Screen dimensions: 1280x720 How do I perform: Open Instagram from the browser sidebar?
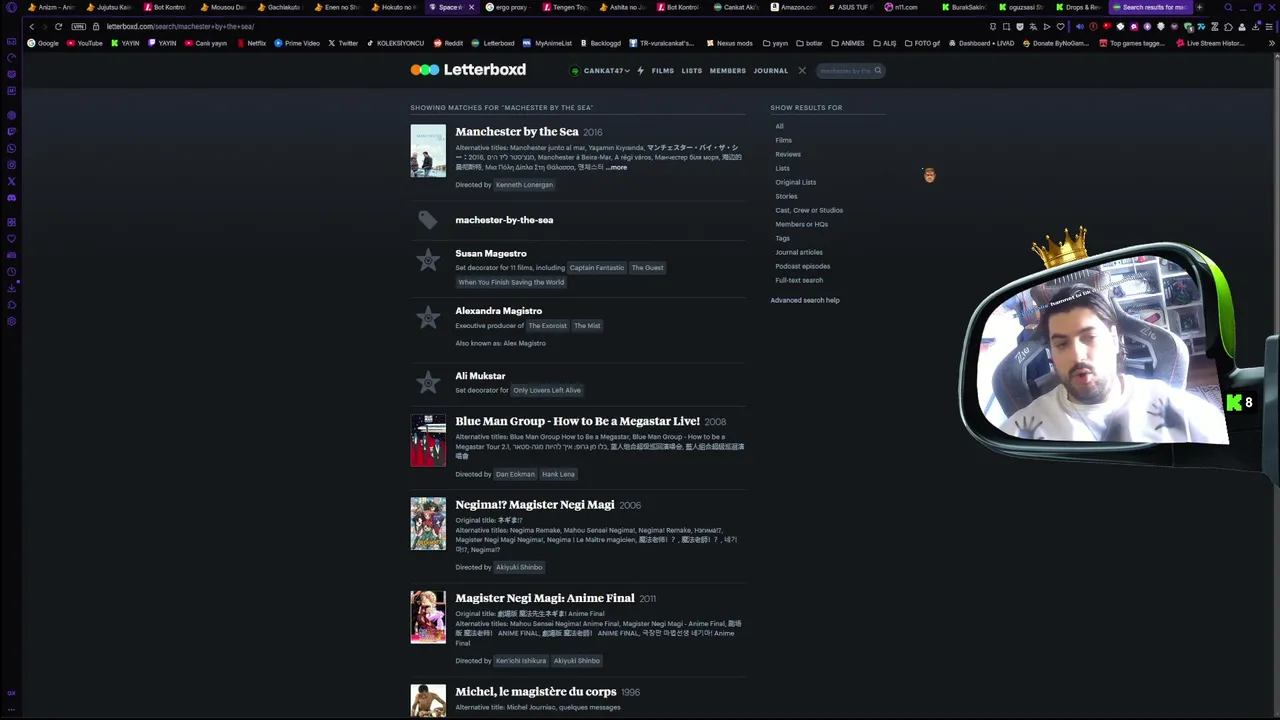(x=11, y=165)
